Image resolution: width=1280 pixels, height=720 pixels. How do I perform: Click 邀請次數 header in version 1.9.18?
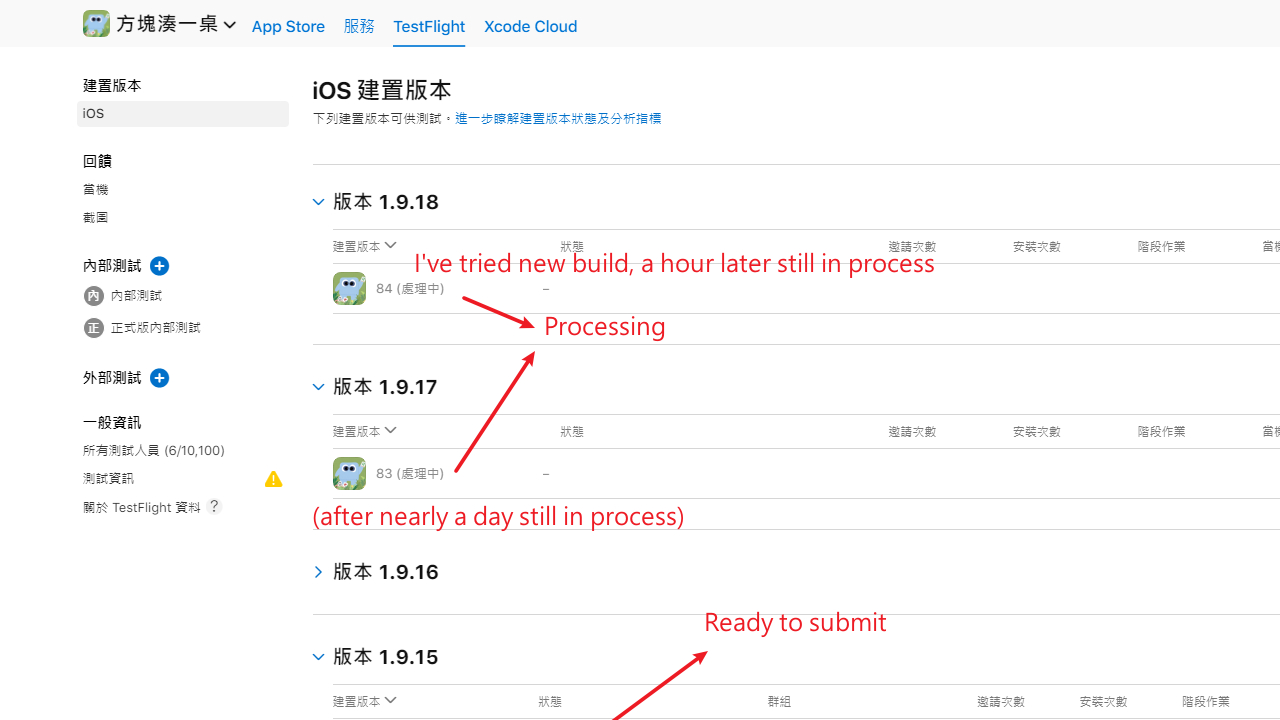coord(912,247)
